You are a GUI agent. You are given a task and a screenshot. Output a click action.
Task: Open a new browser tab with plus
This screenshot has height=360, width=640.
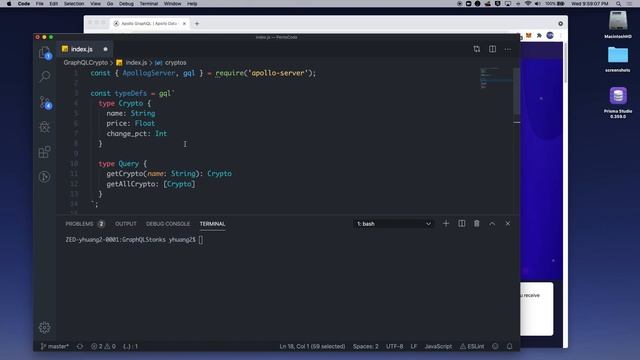tap(197, 24)
